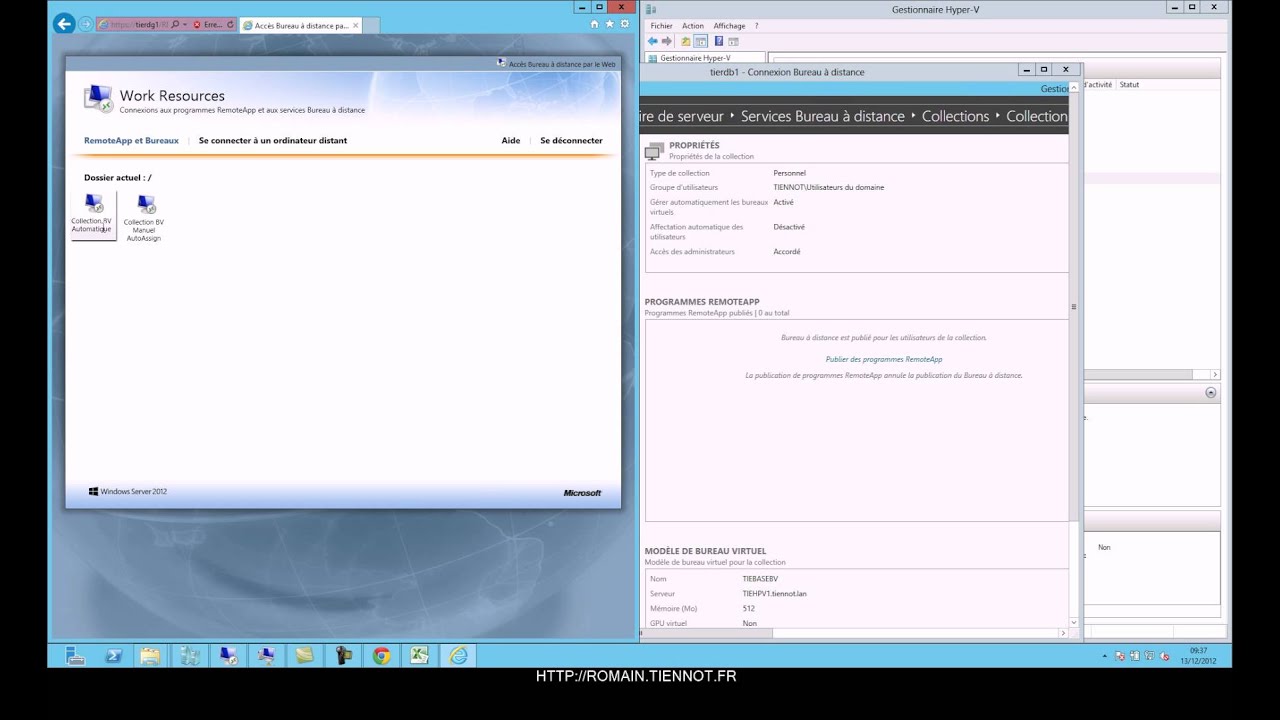The height and width of the screenshot is (720, 1280).
Task: Open IE tools gear icon
Action: [x=623, y=24]
